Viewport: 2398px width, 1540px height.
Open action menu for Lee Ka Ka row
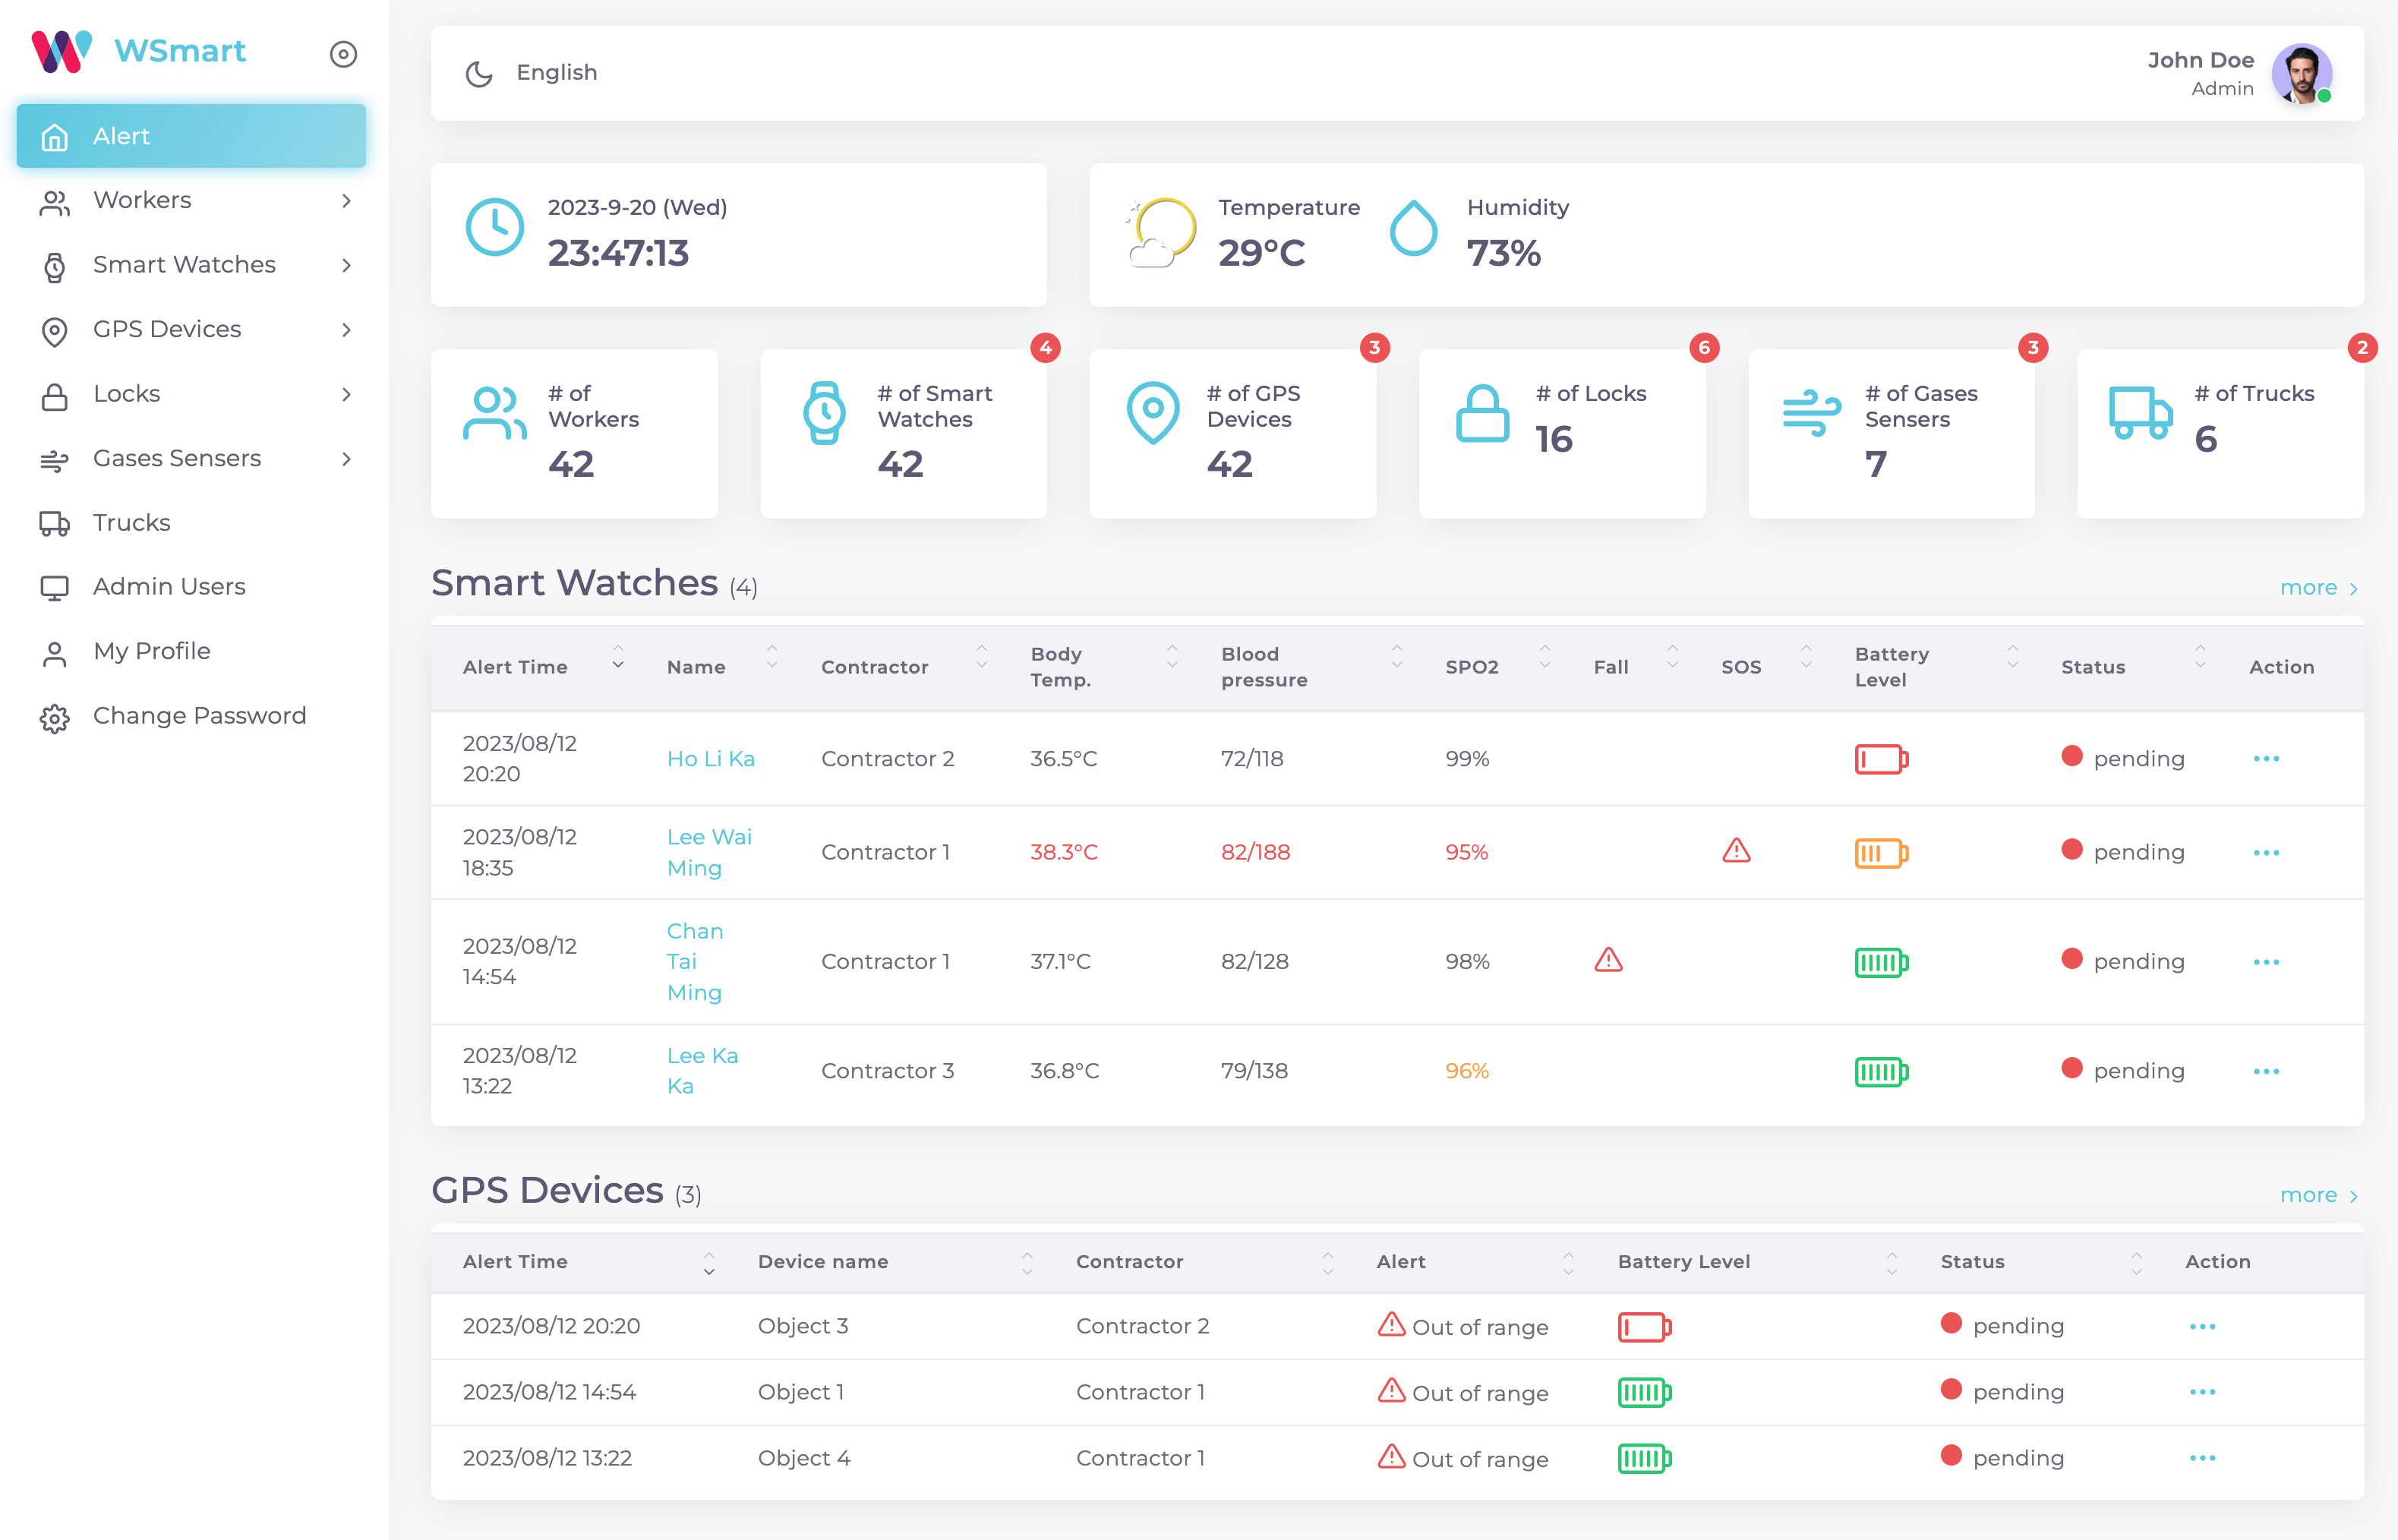coord(2266,1071)
